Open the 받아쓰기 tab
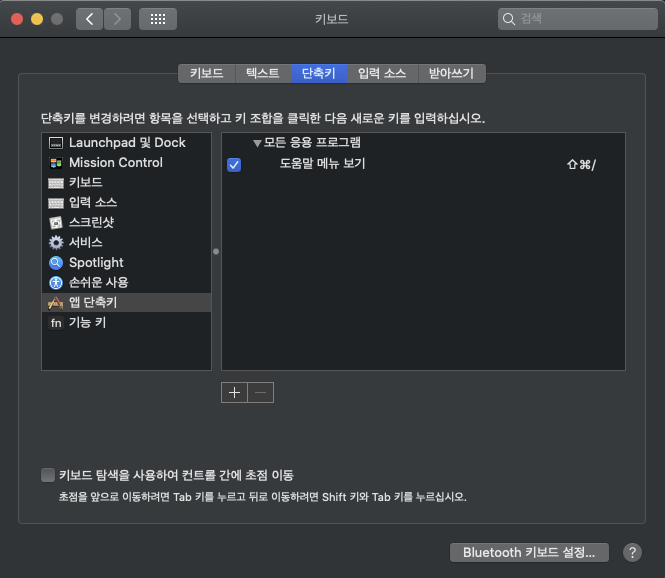 click(x=451, y=73)
